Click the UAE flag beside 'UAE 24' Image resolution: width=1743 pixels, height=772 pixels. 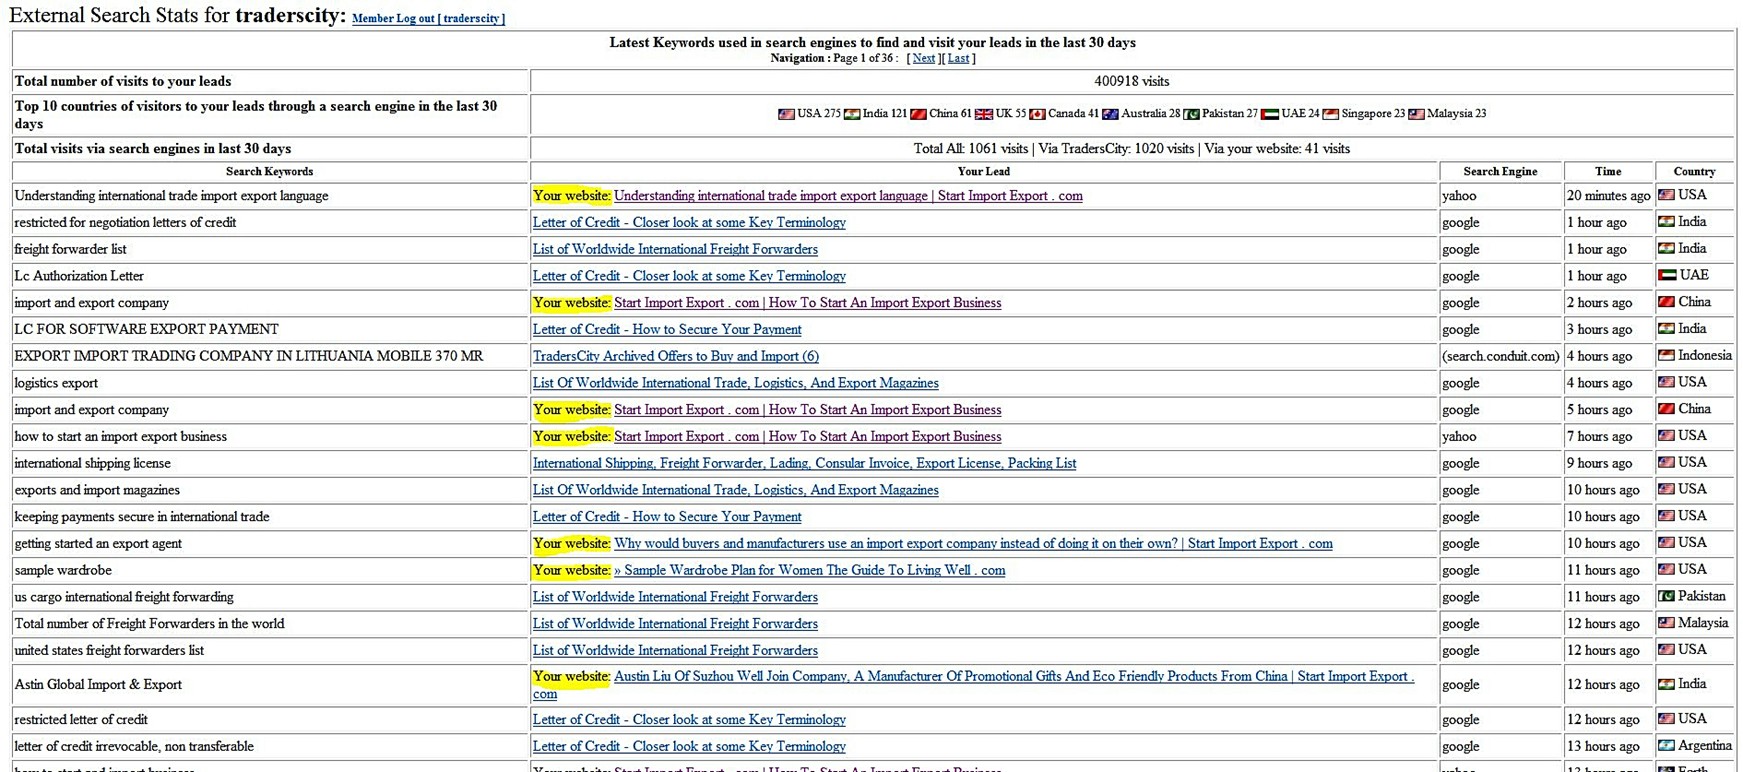pyautogui.click(x=1270, y=114)
